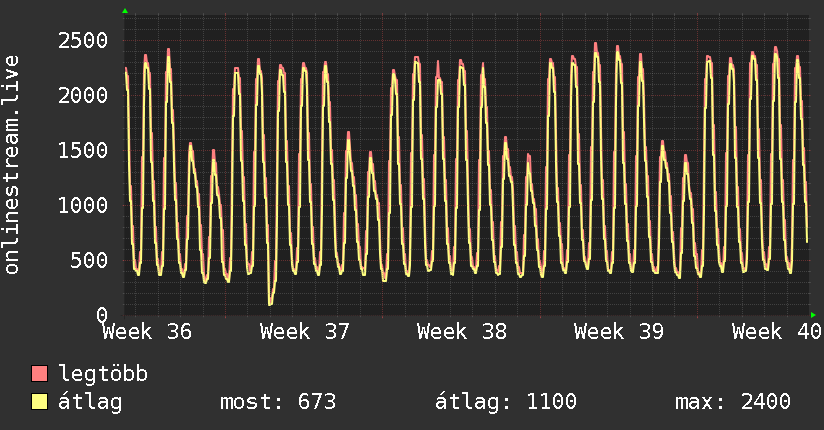Click the pink legtöbb legend swatch
The width and height of the screenshot is (824, 430).
(x=39, y=373)
